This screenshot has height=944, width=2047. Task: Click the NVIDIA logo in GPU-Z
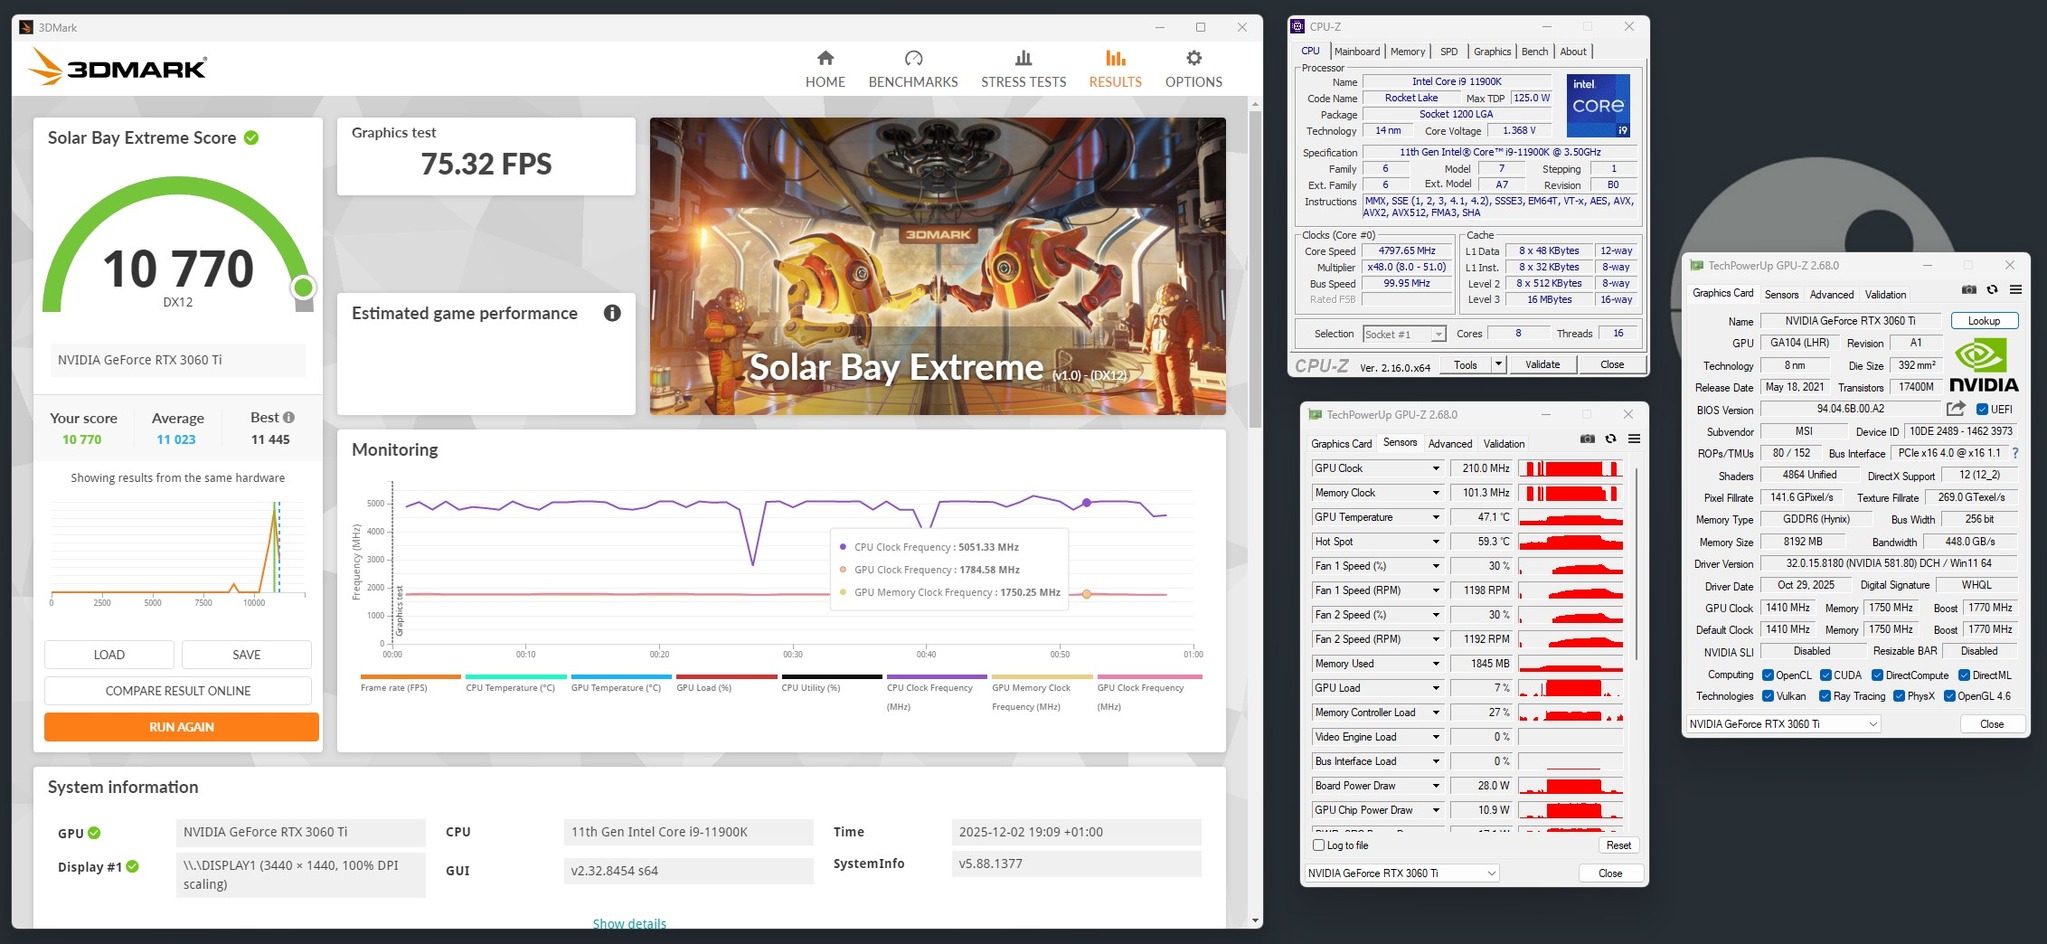pos(1984,365)
